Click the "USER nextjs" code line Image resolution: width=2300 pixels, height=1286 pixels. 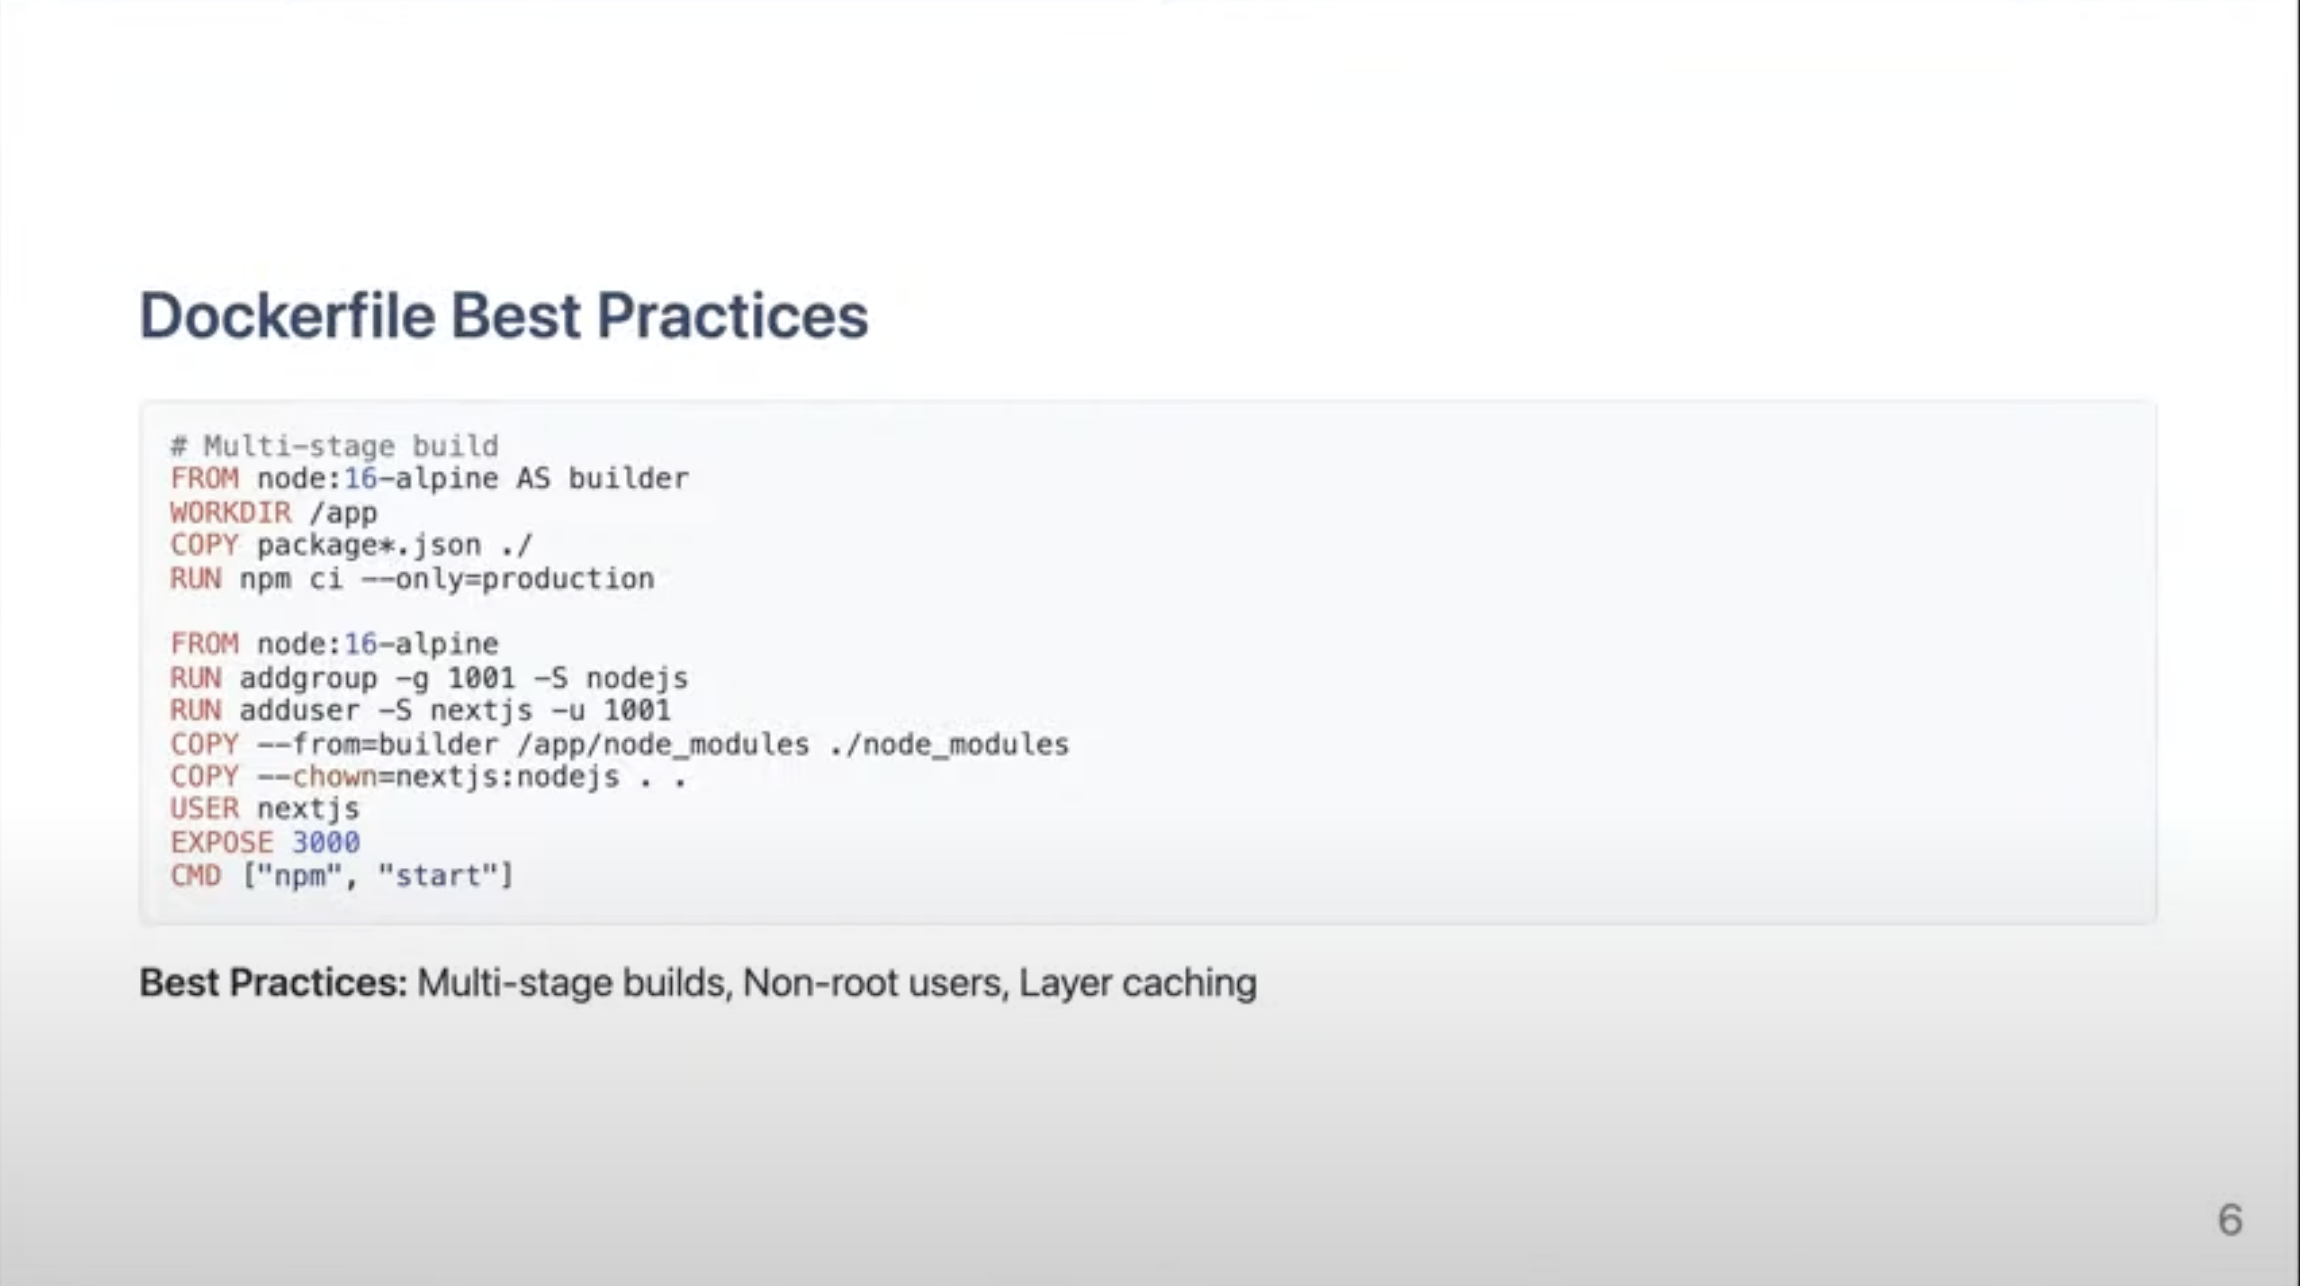(265, 809)
